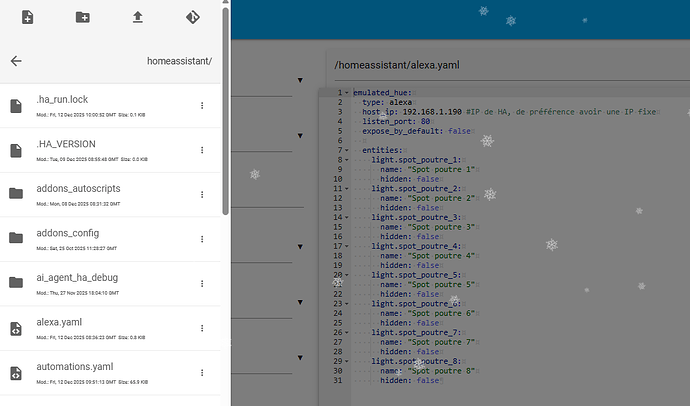Click the New File icon
This screenshot has height=406, width=690.
tap(28, 18)
